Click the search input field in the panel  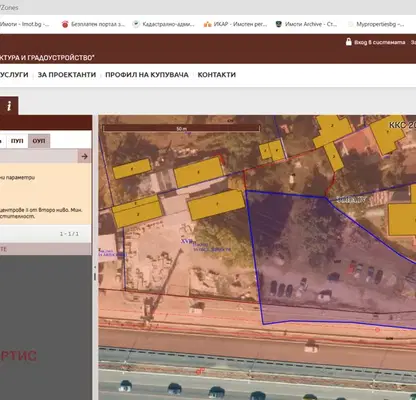tap(38, 156)
